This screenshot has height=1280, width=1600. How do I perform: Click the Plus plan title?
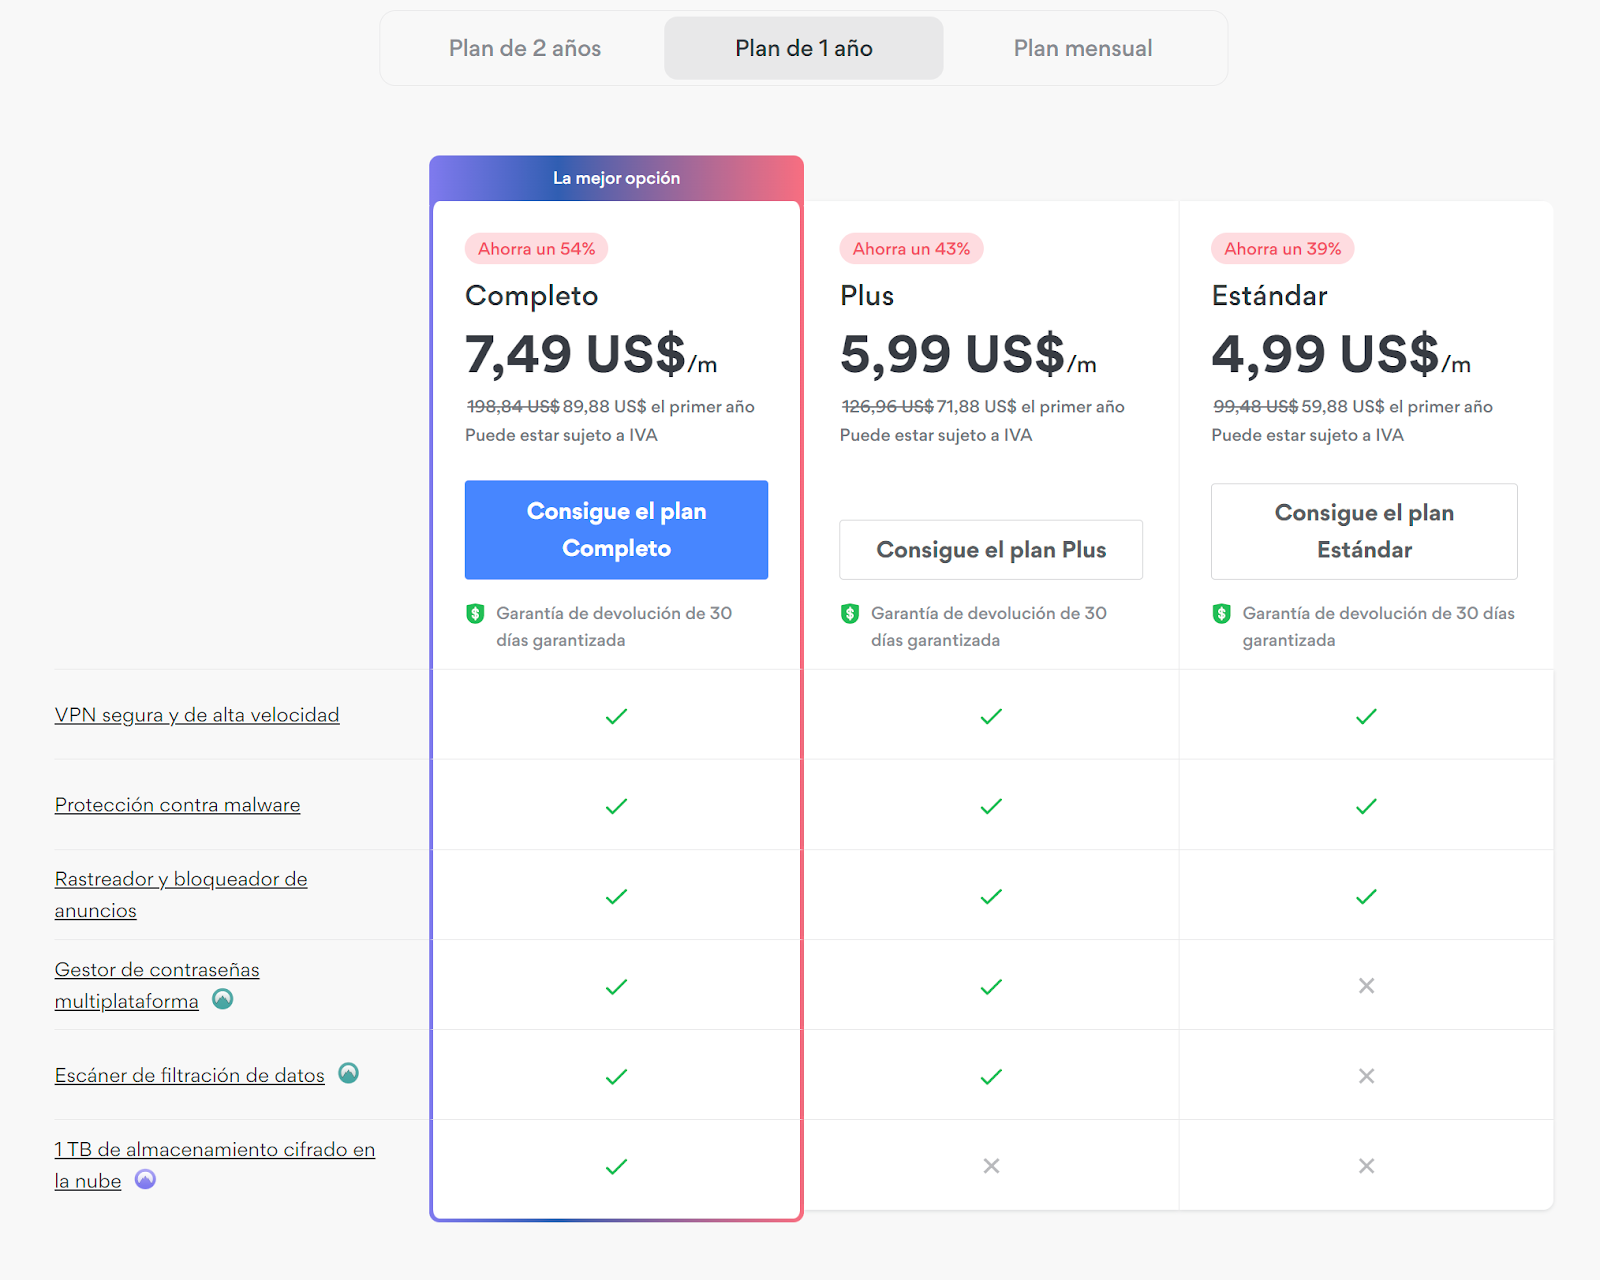pos(867,296)
